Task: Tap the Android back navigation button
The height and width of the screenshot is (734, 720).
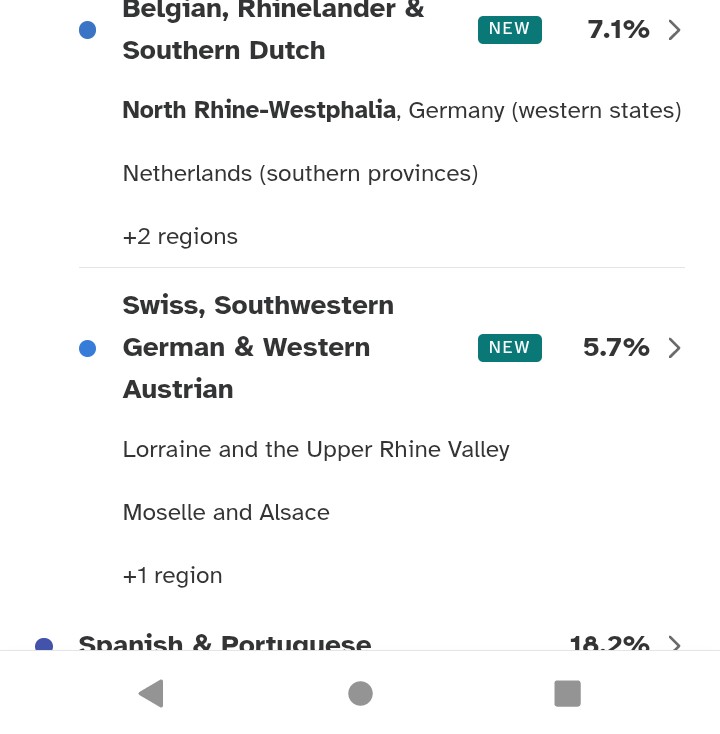Action: (151, 693)
